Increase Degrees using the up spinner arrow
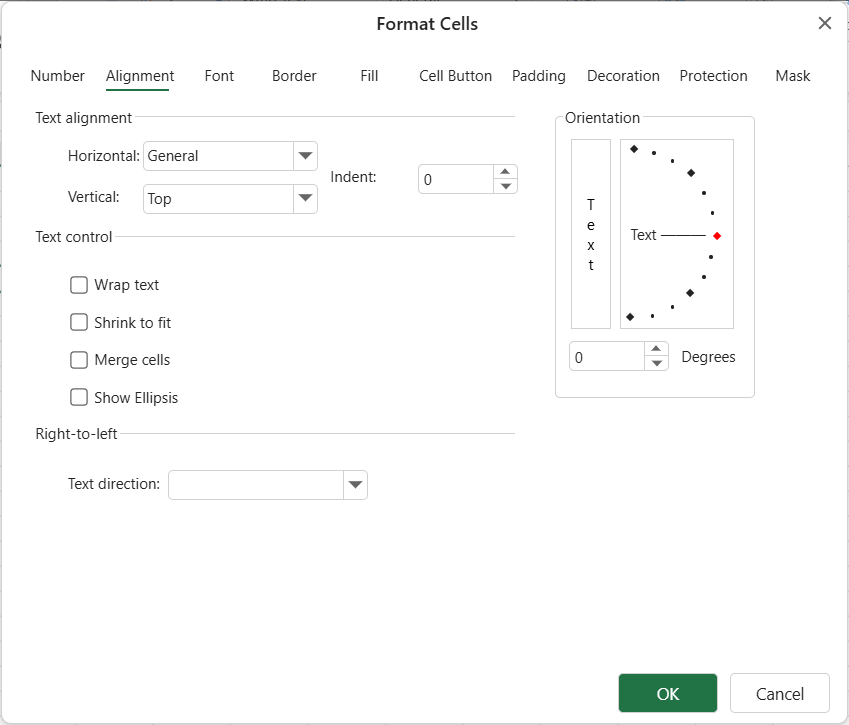849x725 pixels. (656, 350)
